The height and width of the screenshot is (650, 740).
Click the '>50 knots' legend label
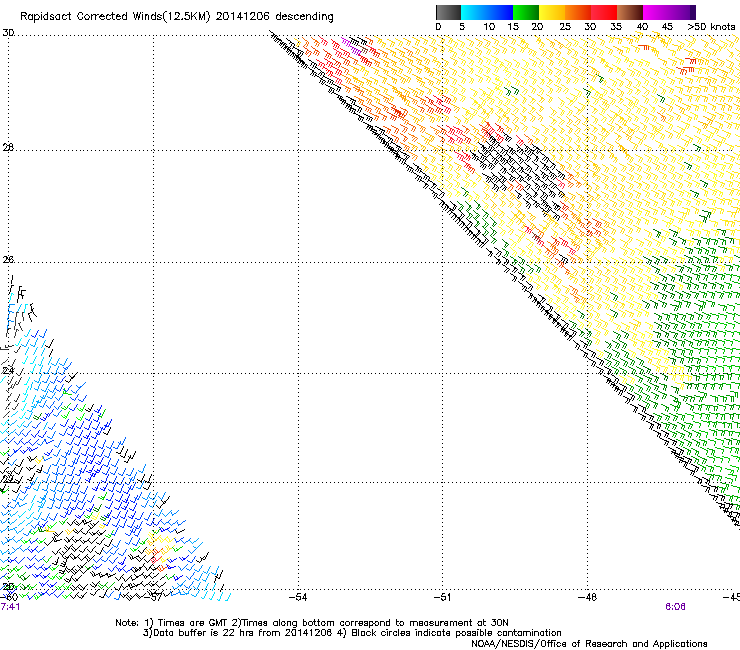pyautogui.click(x=711, y=27)
